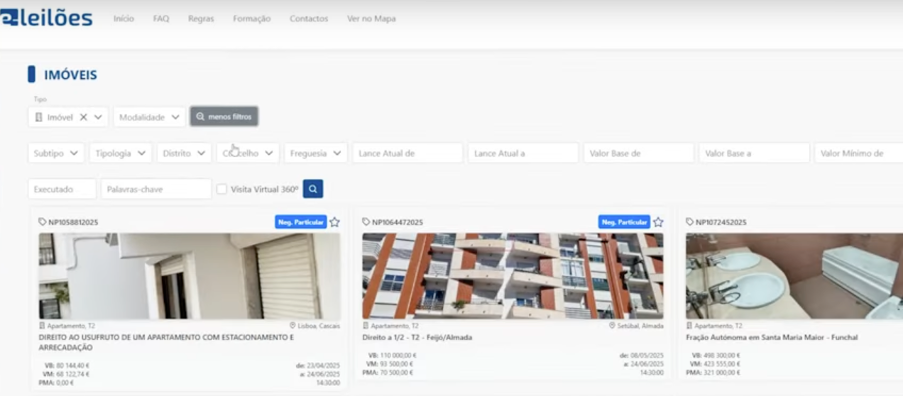
Task: Open the Modalidade dropdown
Action: click(149, 117)
